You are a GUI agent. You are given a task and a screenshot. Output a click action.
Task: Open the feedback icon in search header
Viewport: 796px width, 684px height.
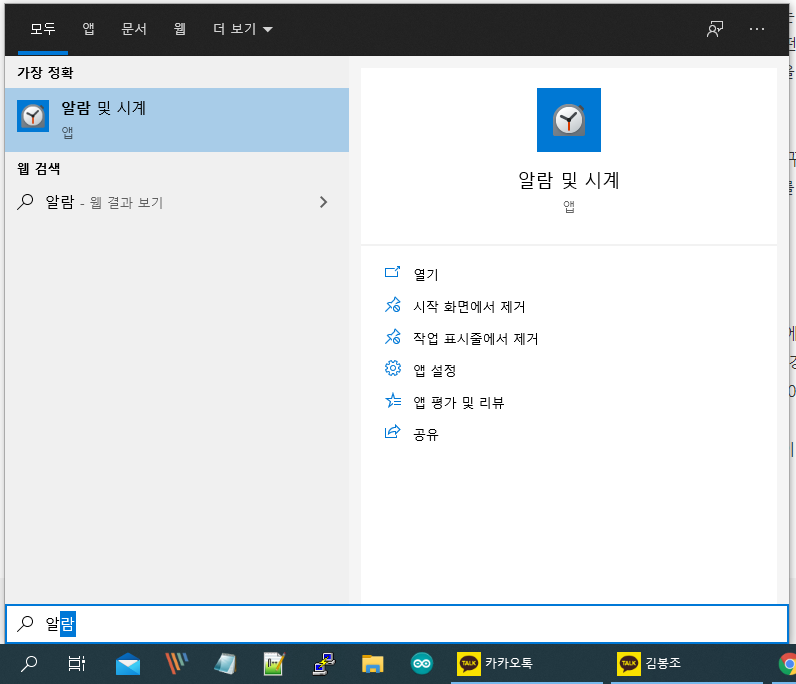point(715,29)
